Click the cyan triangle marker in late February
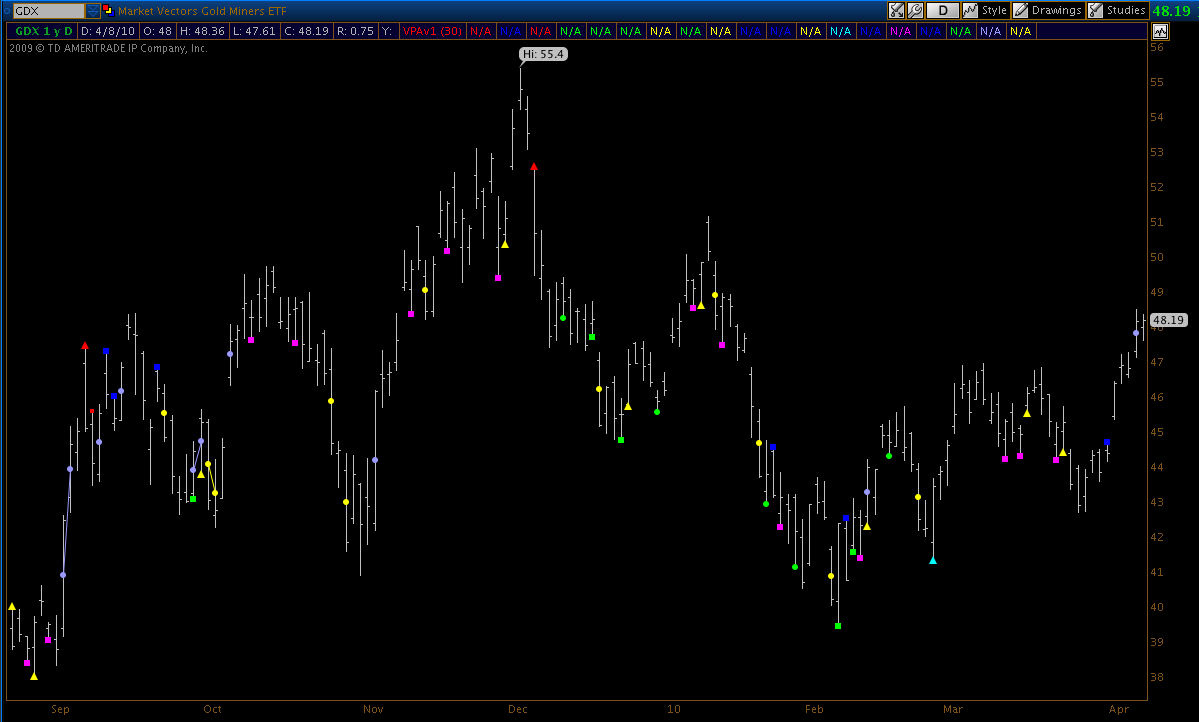Screen dimensions: 1199x722 point(932,561)
